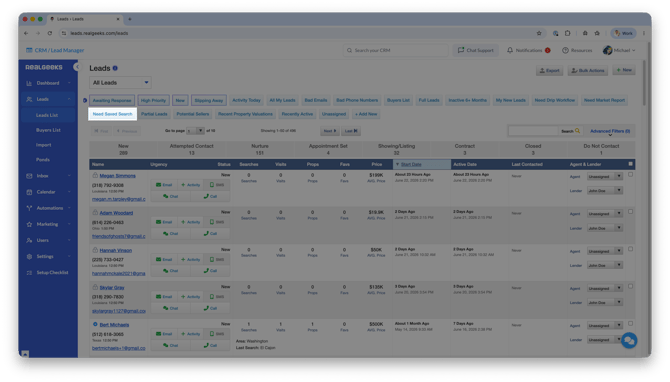This screenshot has height=382, width=670.
Task: Click Call button for Adam Woodard
Action: point(210,234)
